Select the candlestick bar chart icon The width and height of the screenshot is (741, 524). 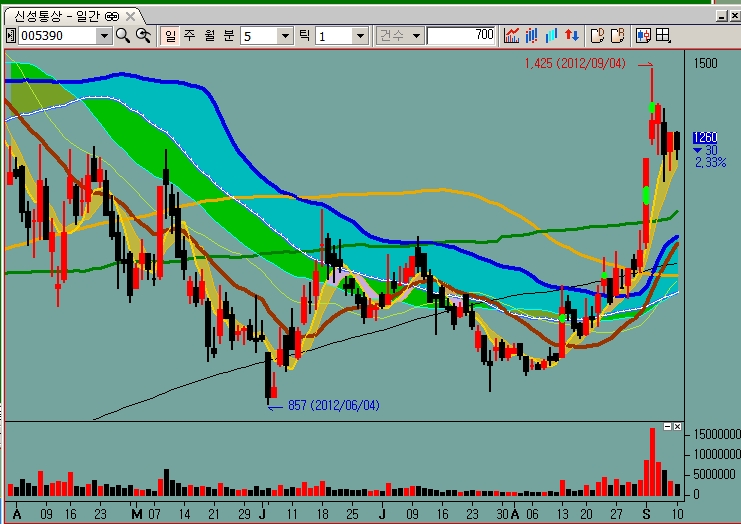click(x=532, y=35)
